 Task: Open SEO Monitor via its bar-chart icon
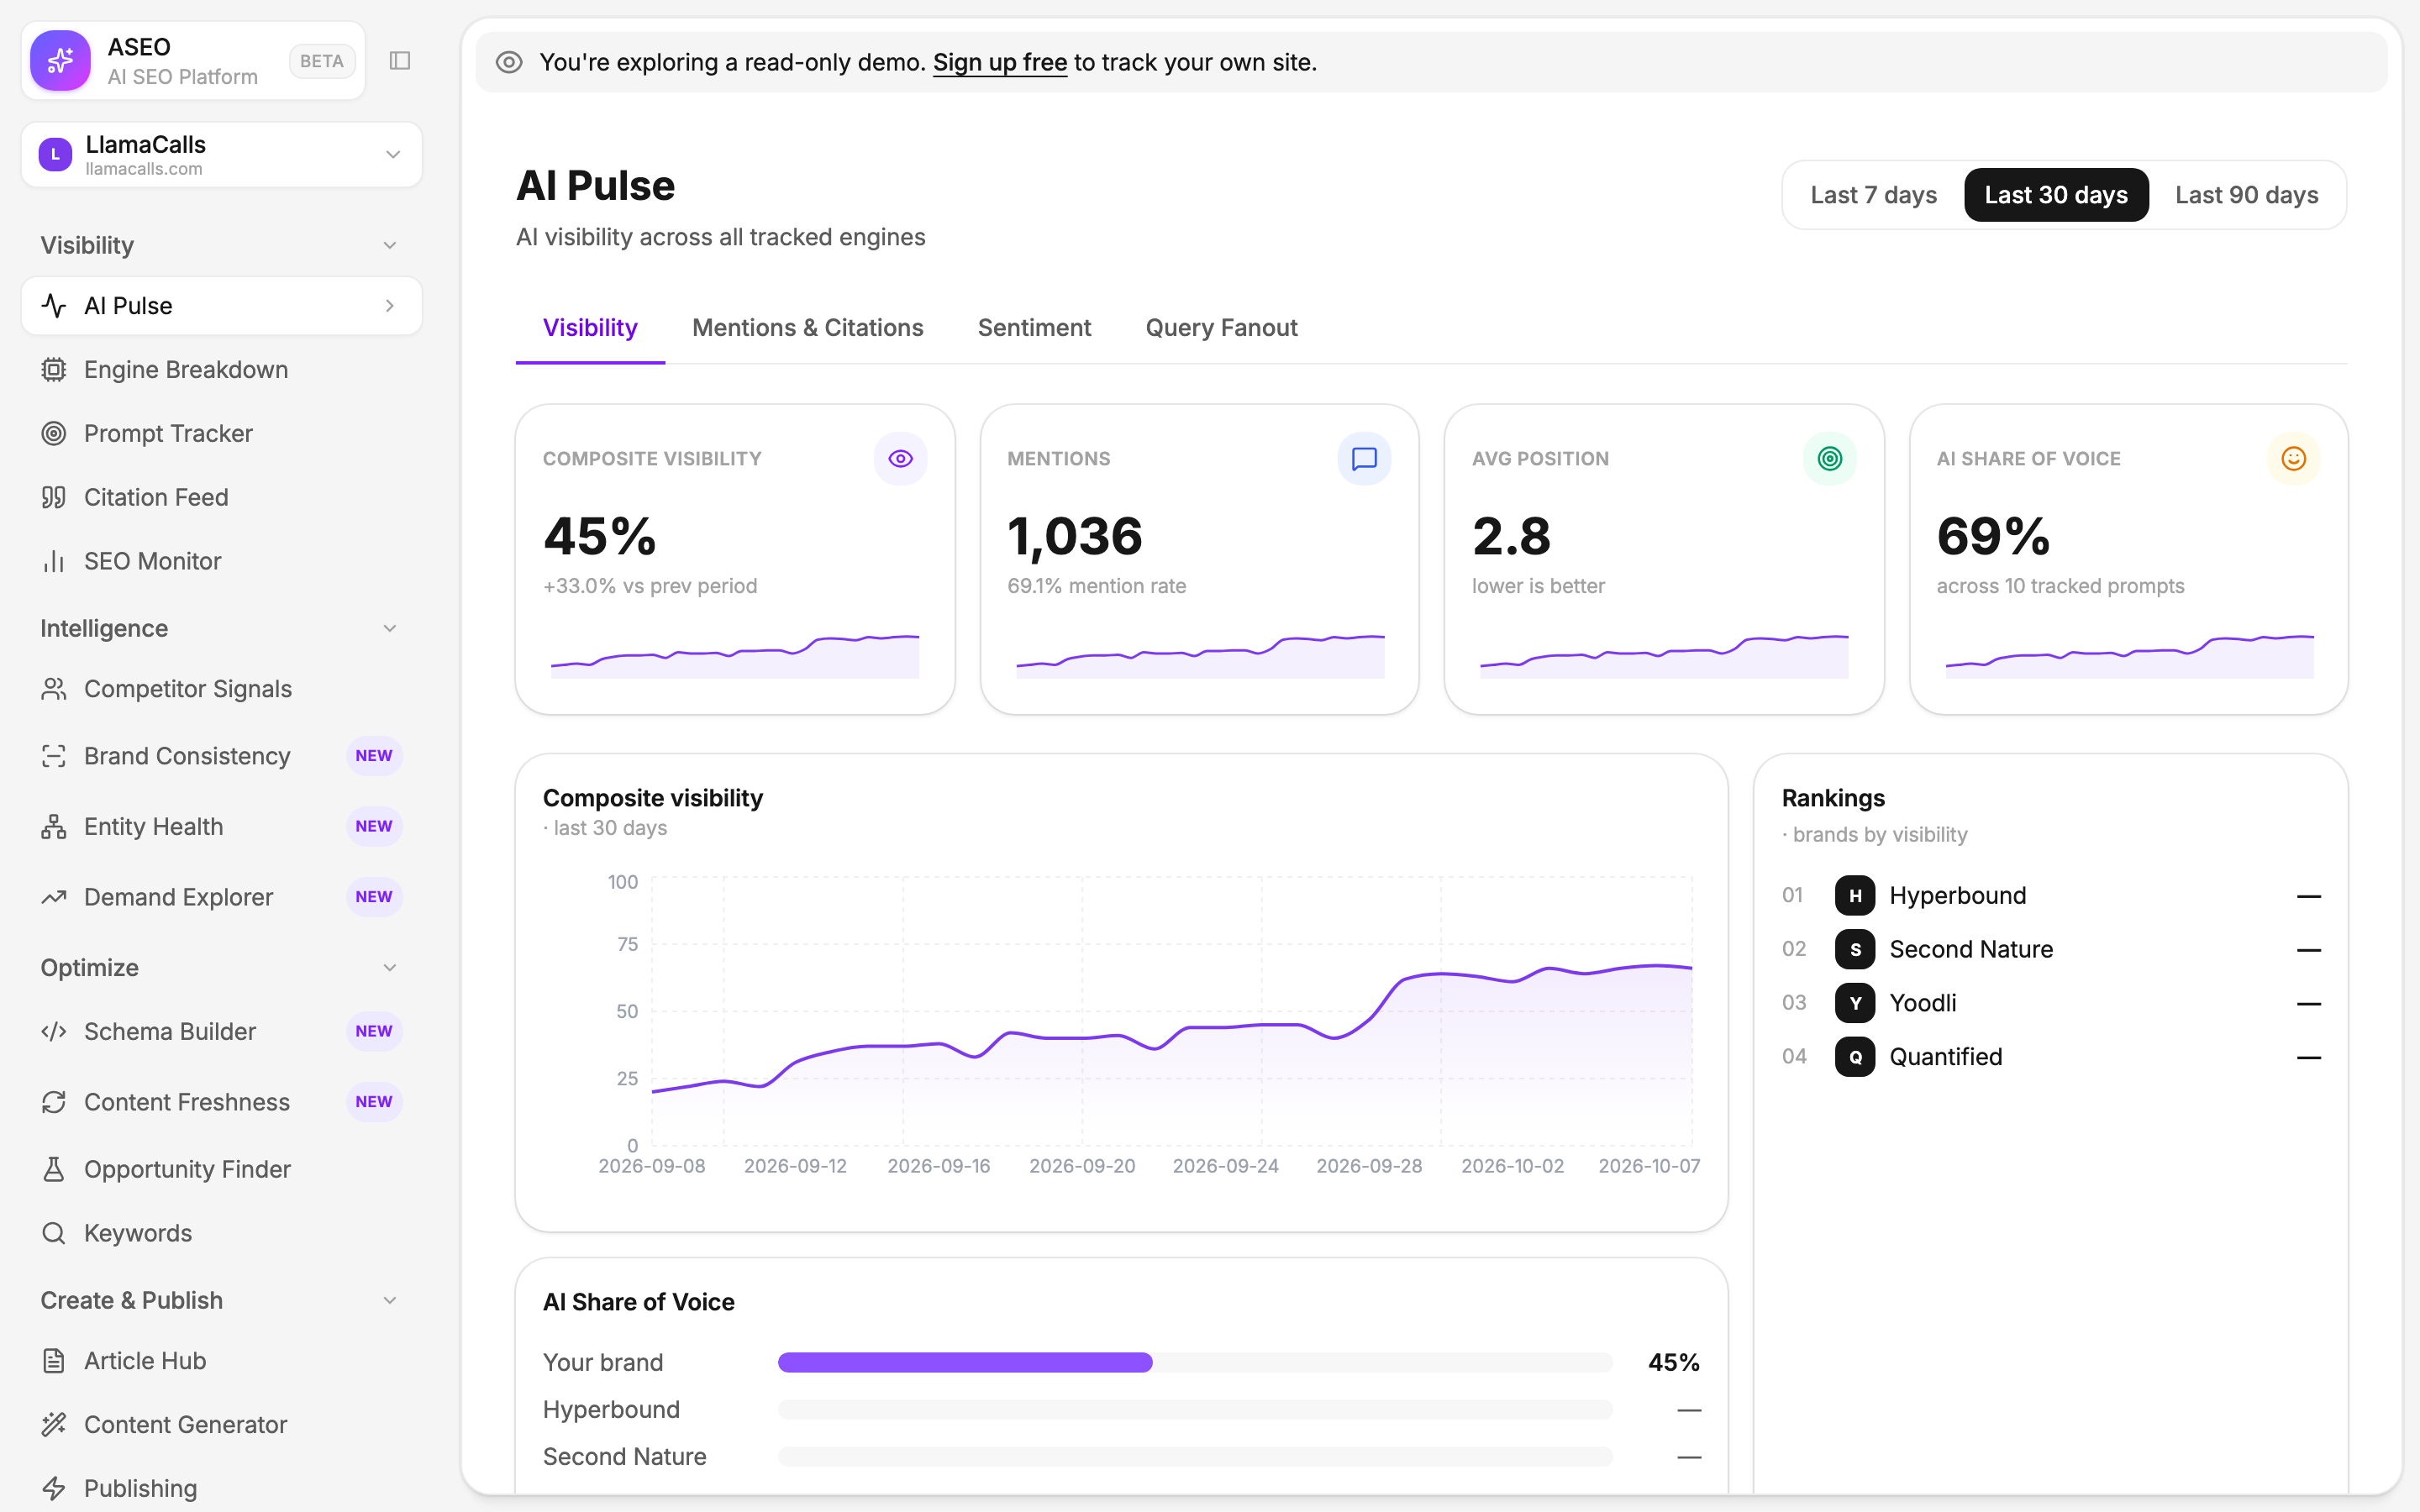(54, 562)
